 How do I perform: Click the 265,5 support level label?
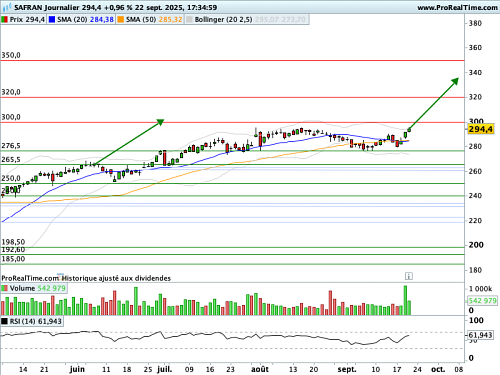[x=11, y=160]
